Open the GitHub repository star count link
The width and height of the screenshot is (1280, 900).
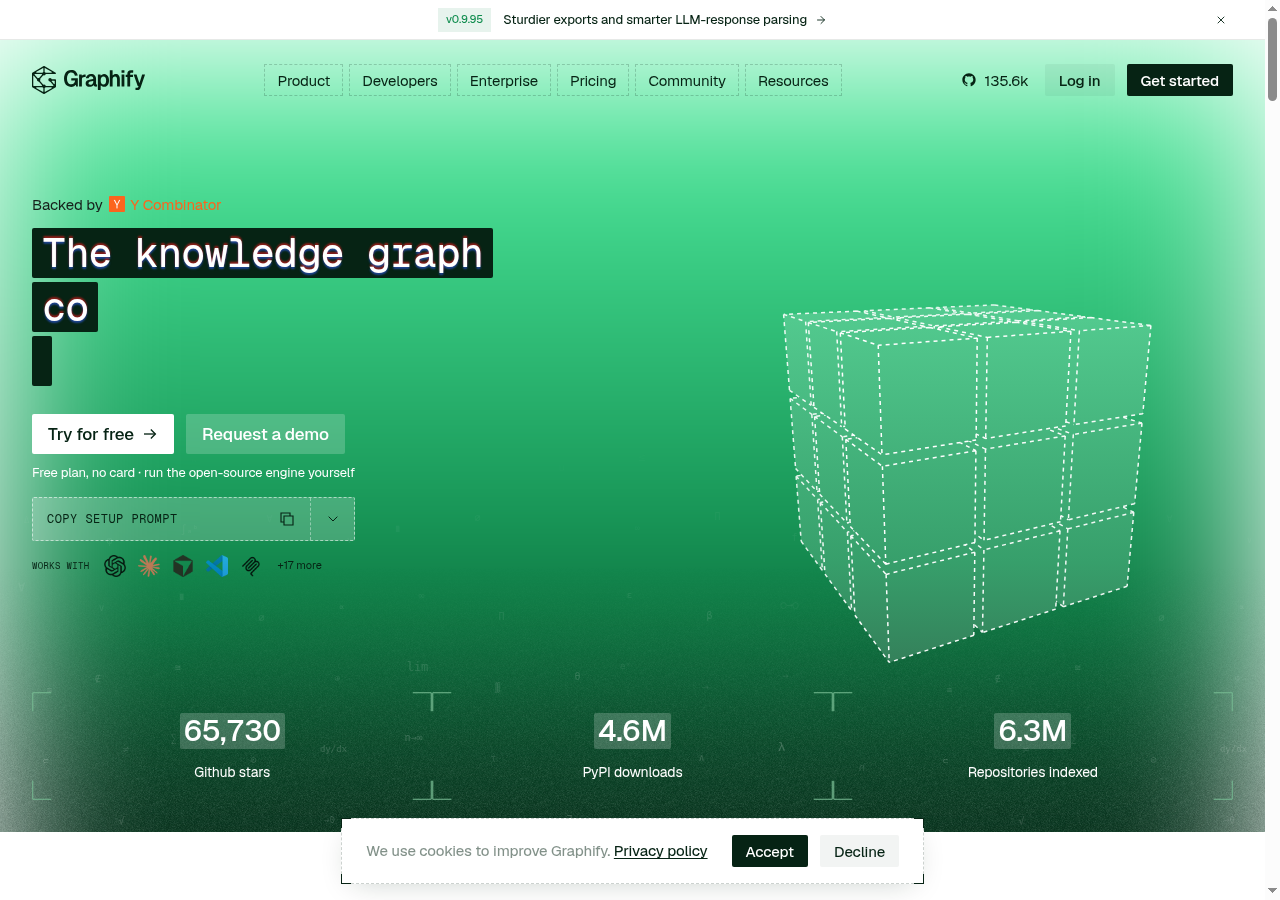(995, 81)
